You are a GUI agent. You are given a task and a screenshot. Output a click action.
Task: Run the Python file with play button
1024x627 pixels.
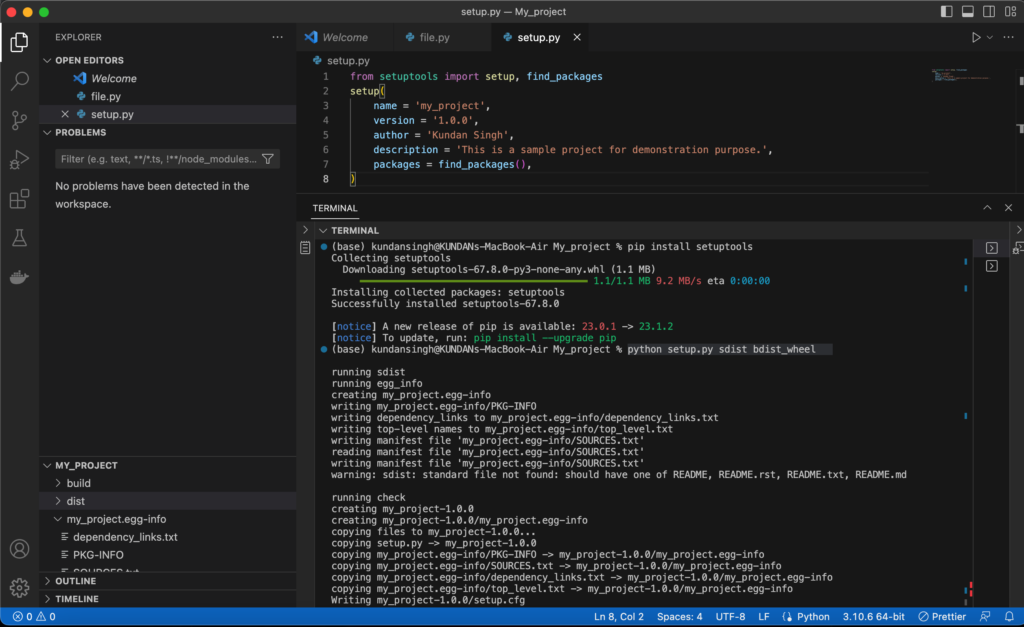pyautogui.click(x=976, y=37)
